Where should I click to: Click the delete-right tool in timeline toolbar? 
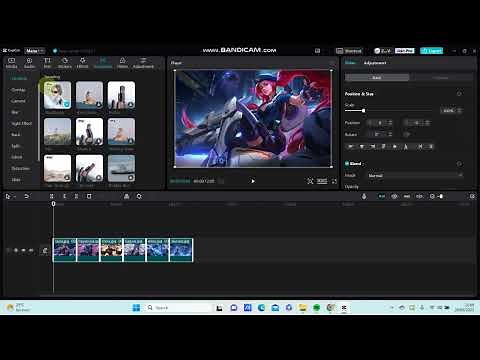tap(76, 196)
